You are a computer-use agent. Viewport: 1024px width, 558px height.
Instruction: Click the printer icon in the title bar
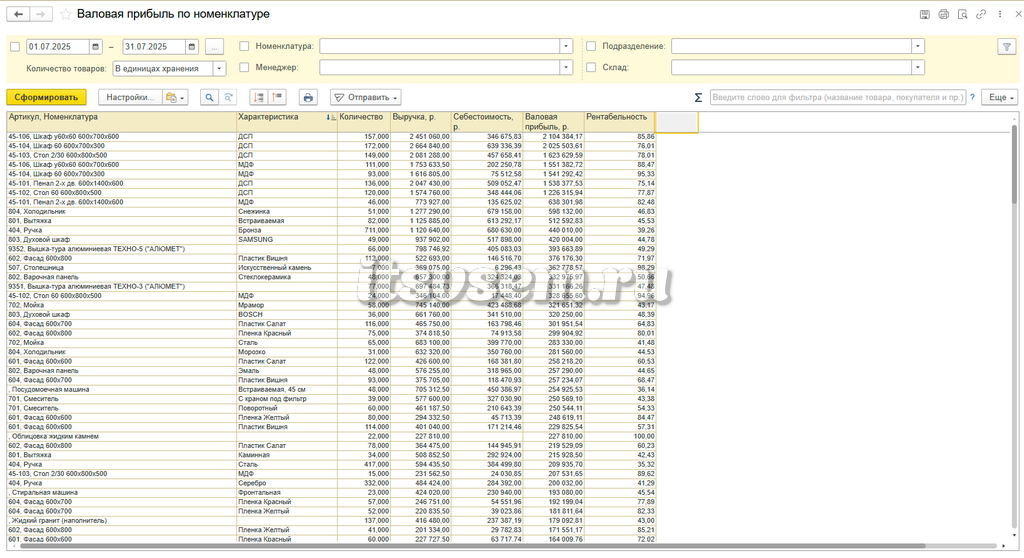pos(944,14)
